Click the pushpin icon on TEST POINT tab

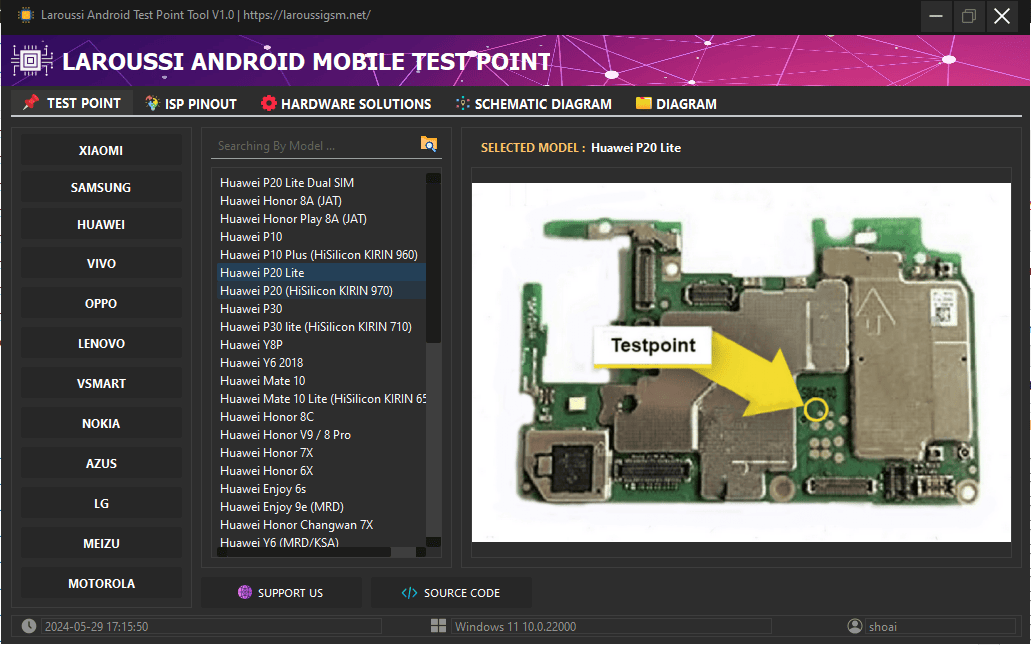tap(32, 102)
